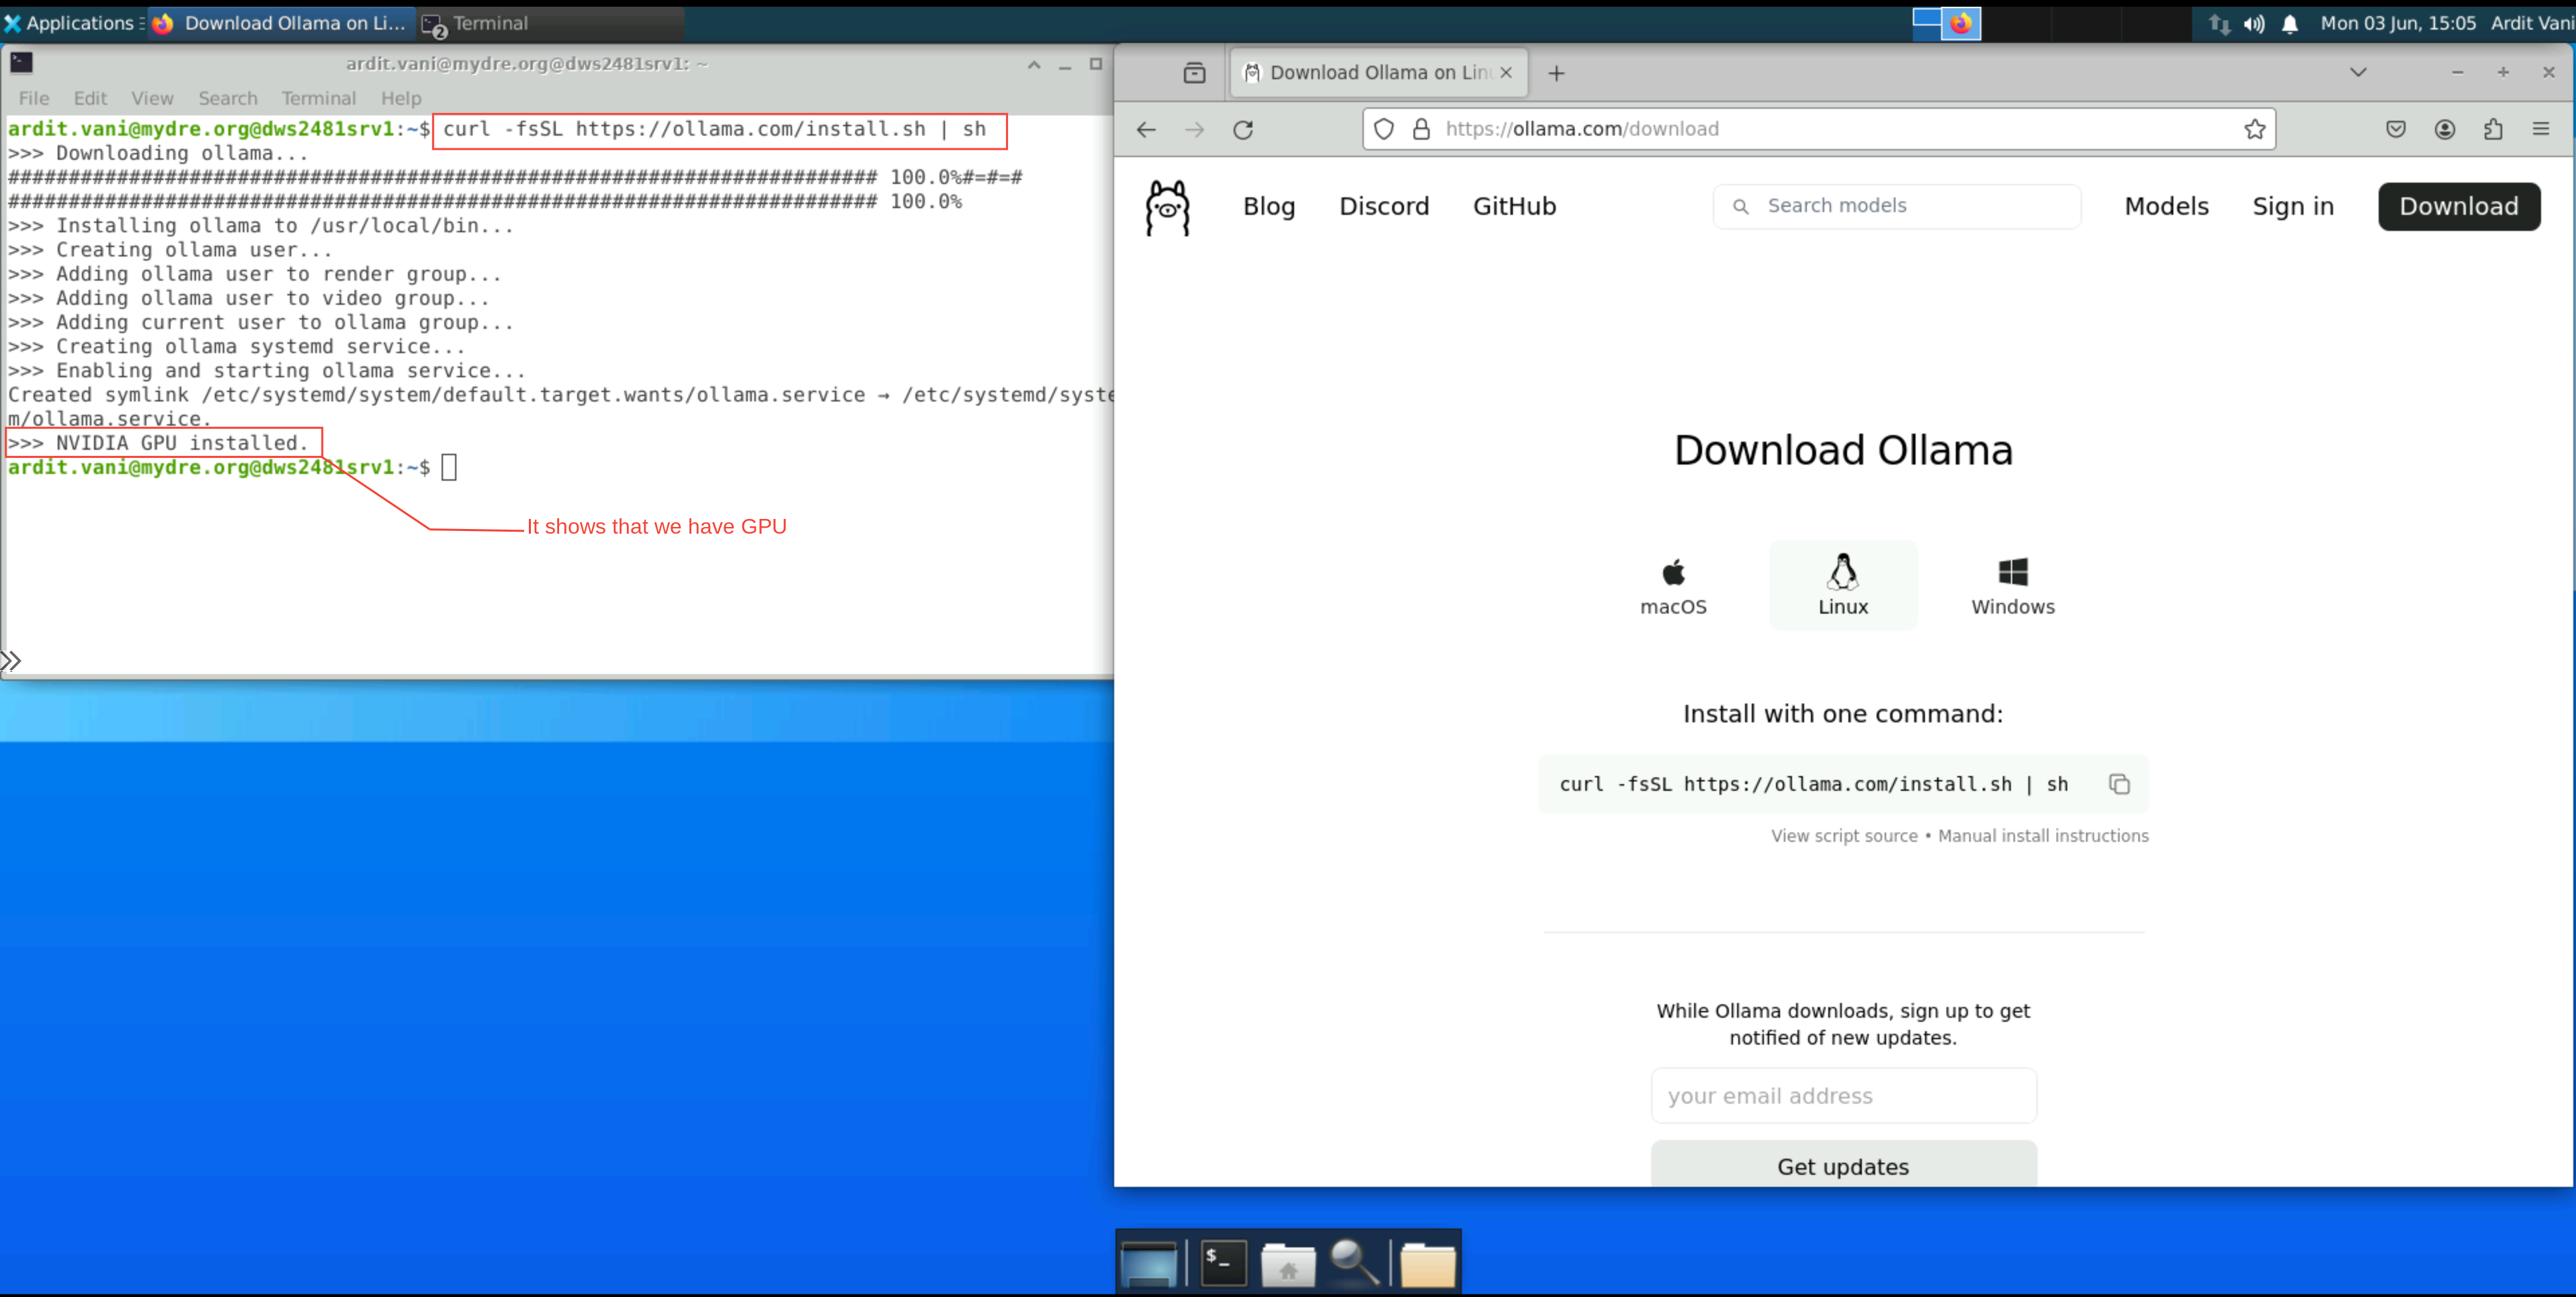2576x1297 pixels.
Task: Open the Ollama llama logo home link
Action: [1167, 208]
